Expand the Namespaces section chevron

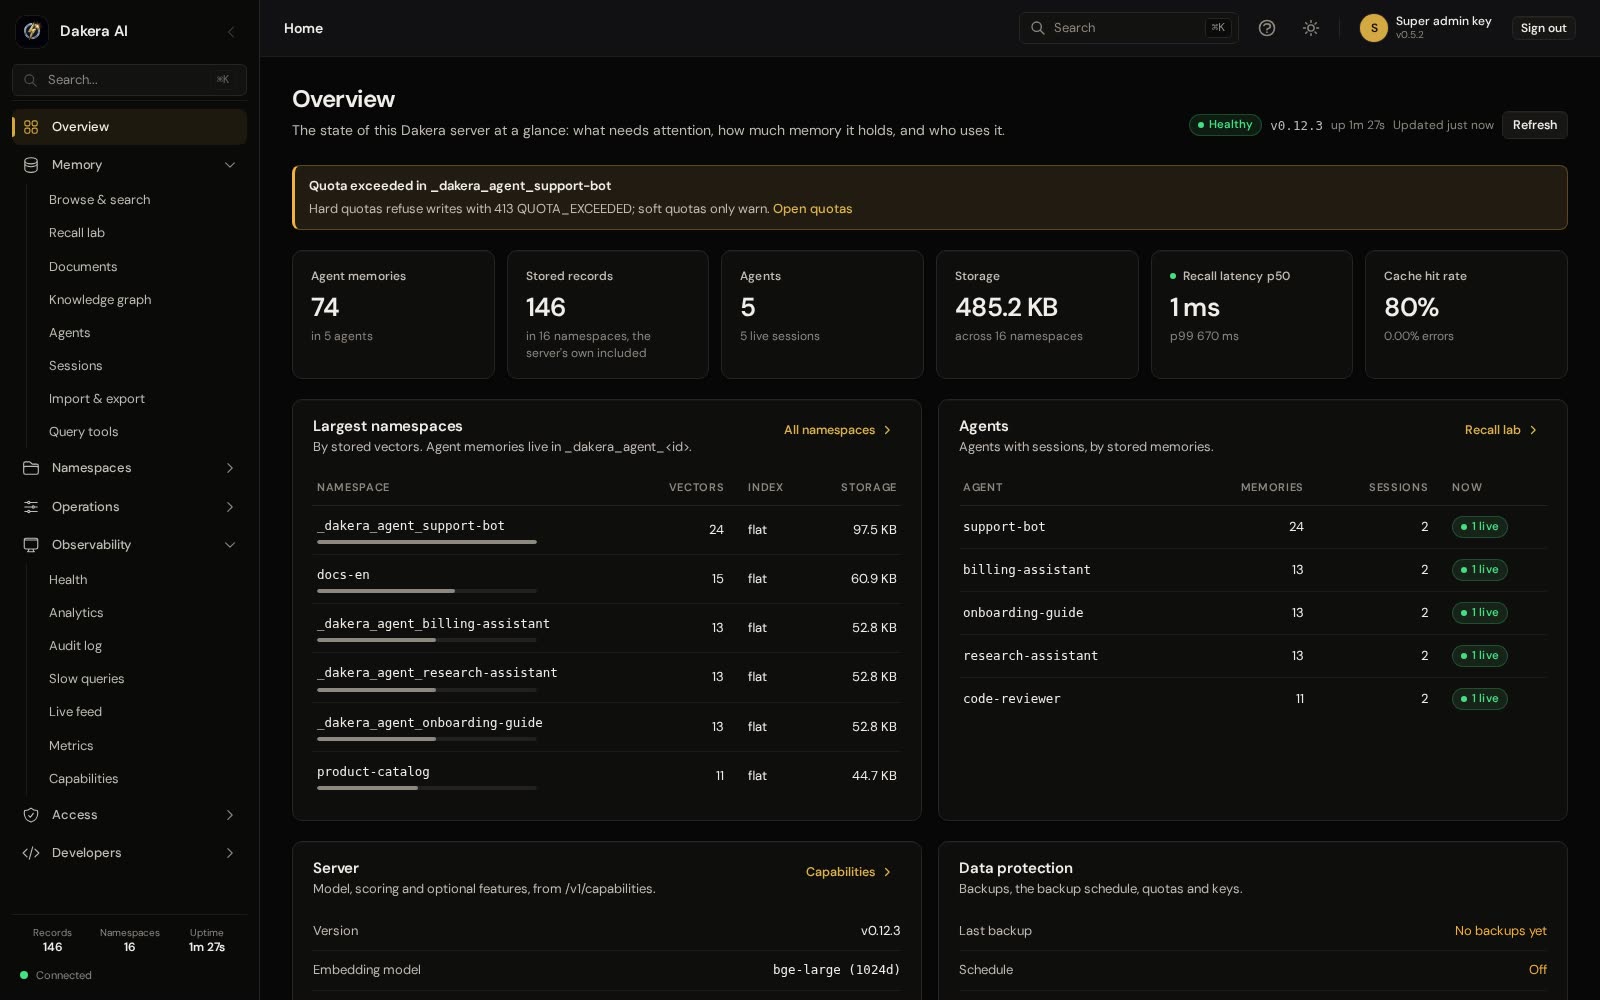230,468
